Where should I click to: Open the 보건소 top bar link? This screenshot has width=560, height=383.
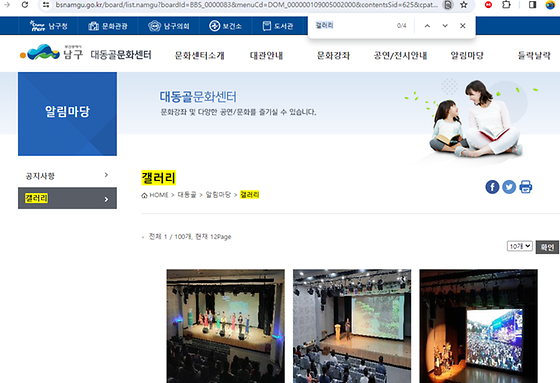pos(225,26)
